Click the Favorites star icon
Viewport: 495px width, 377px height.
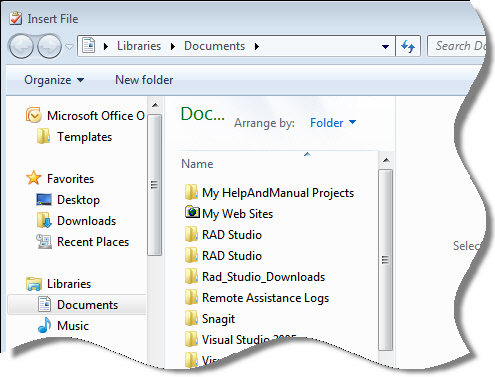click(34, 178)
